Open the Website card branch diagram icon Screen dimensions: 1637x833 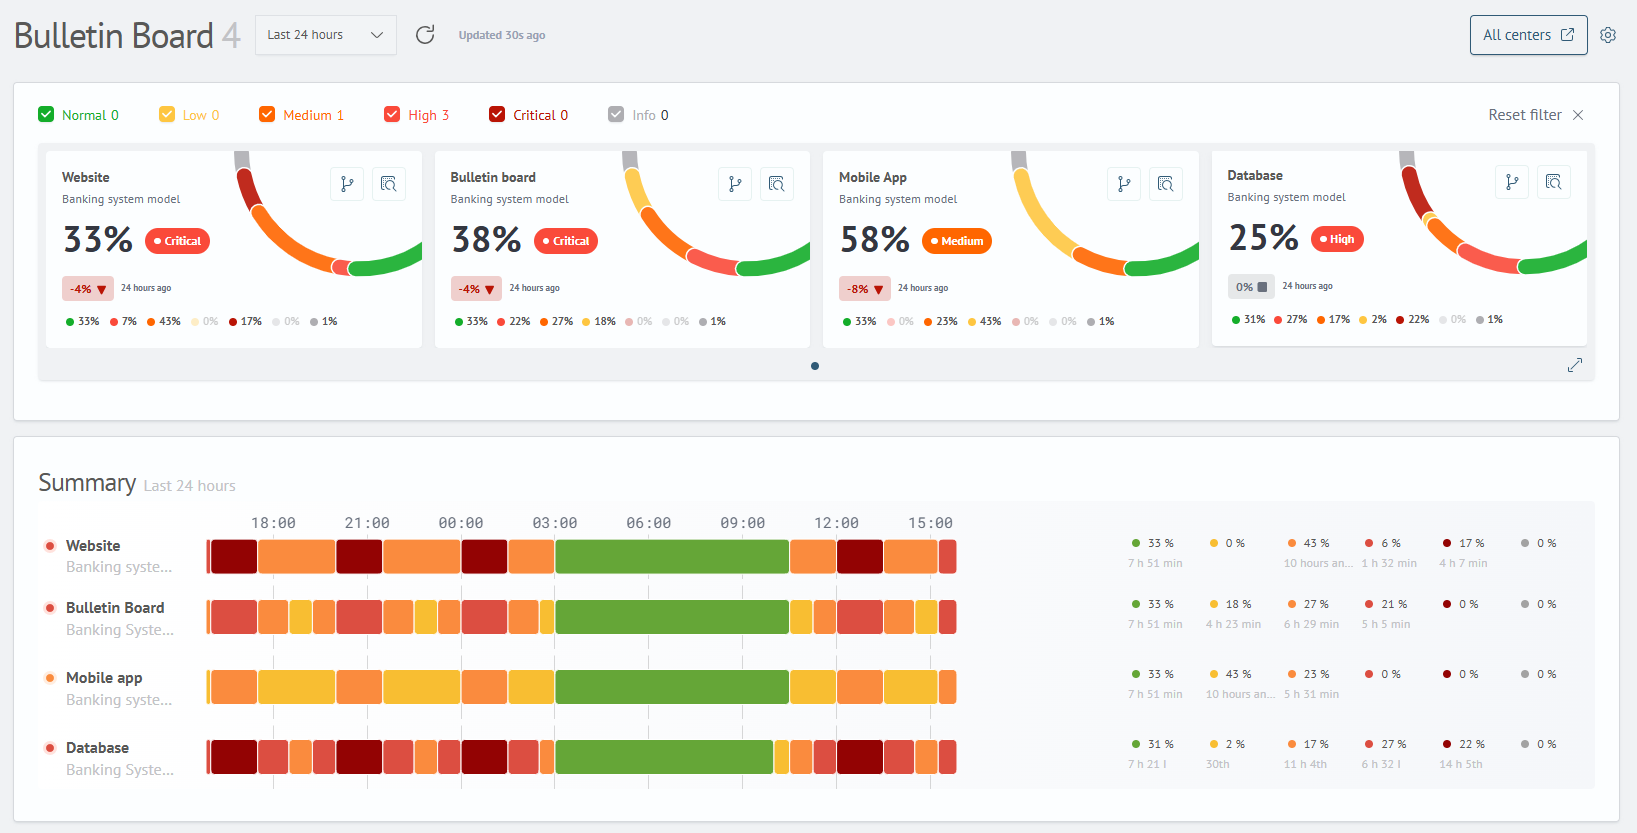347,184
